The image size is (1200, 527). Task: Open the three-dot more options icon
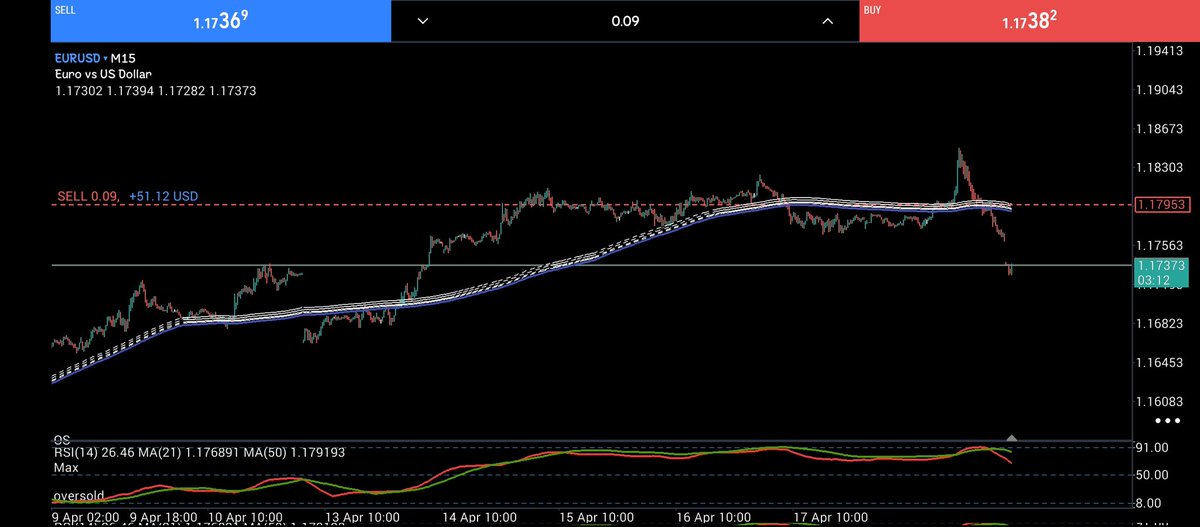[x=1165, y=423]
